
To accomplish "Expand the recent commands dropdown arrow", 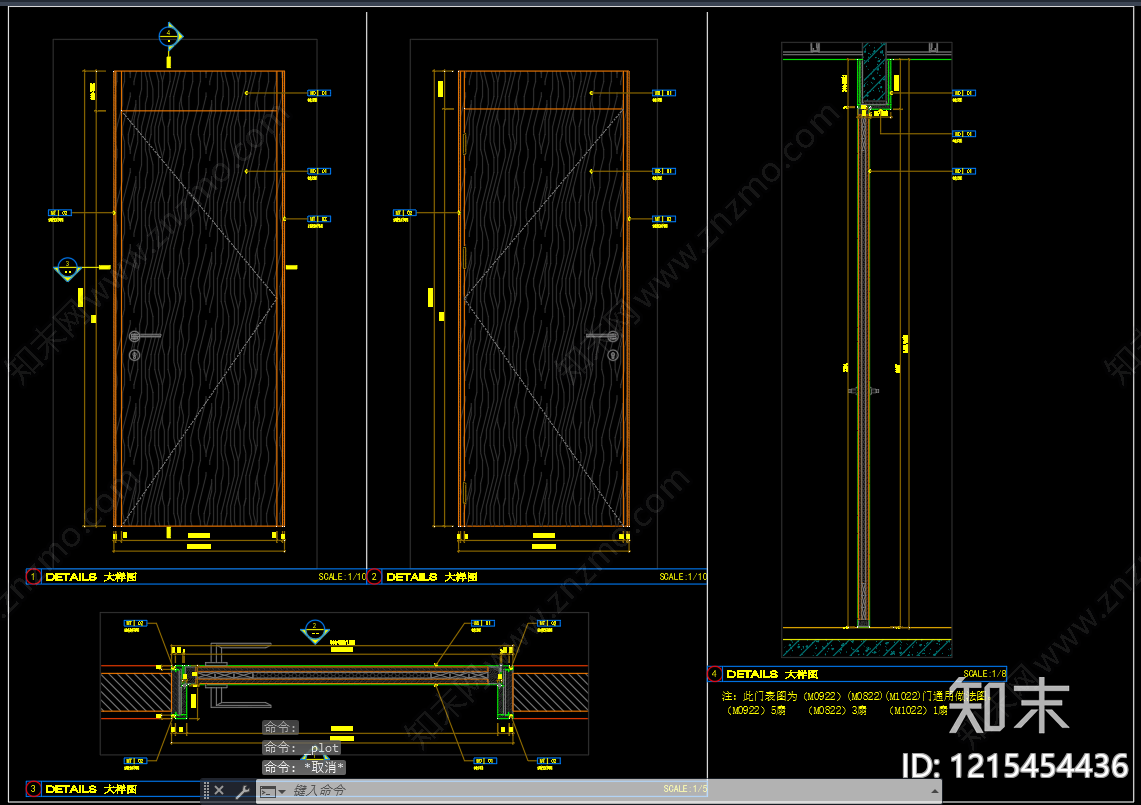I will [x=282, y=792].
